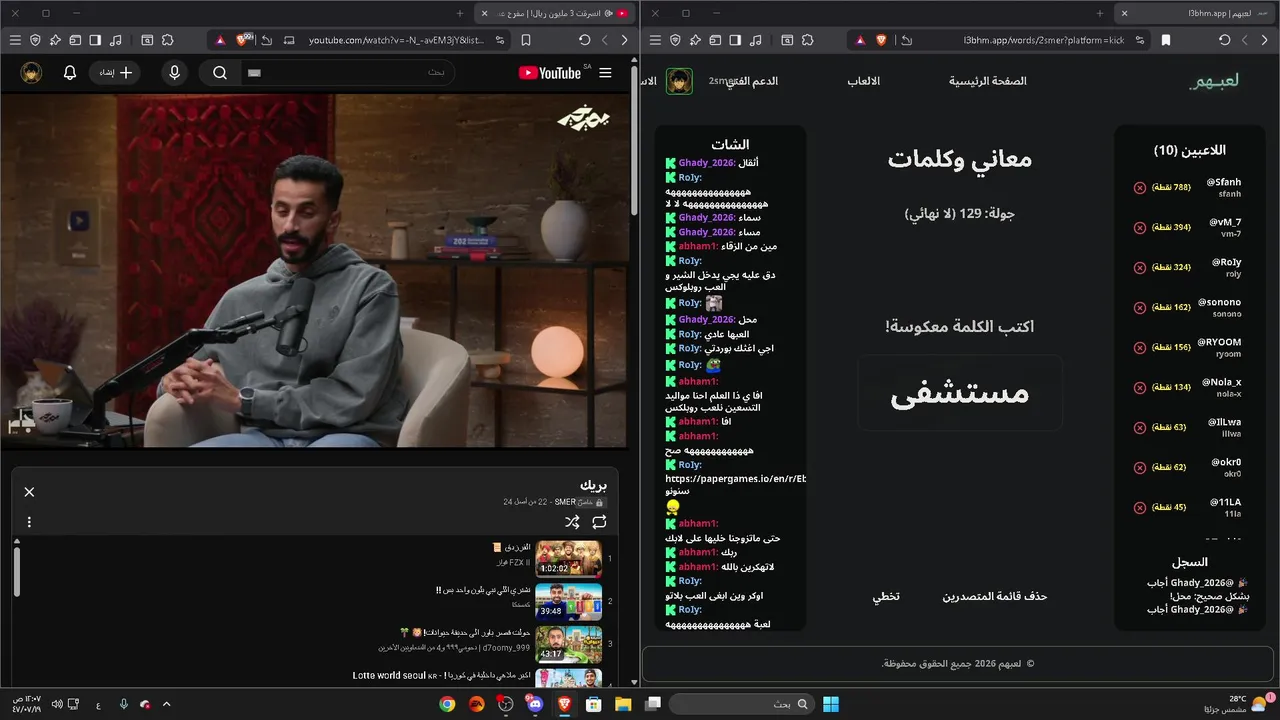Click YouTube search magnifier button

[220, 73]
